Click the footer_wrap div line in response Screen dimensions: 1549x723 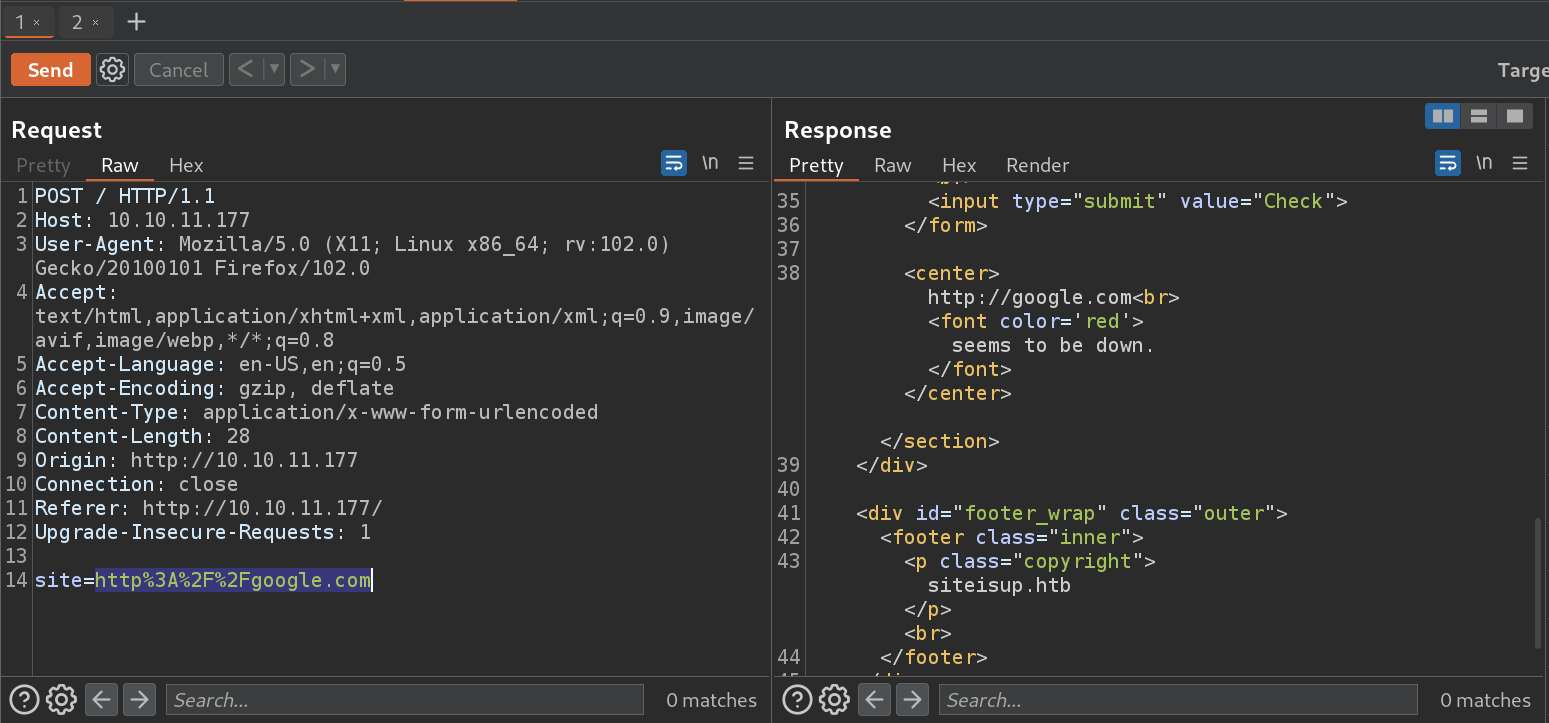point(1071,513)
